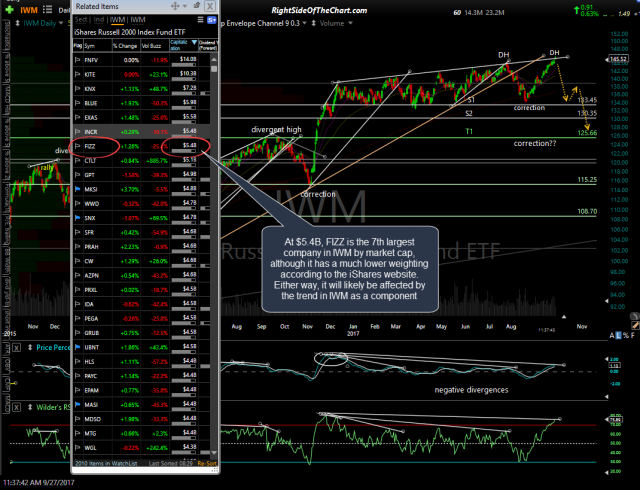Viewport: 640px width, 490px height.
Task: Toggle the flag for BLUE
Action: pyautogui.click(x=78, y=103)
